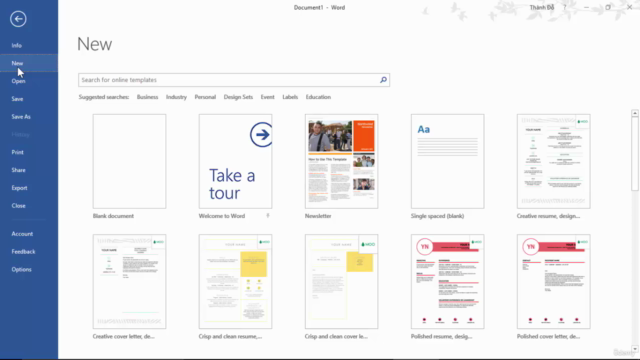This screenshot has width=640, height=360.
Task: Click the Newsletter caption text
Action: tap(318, 216)
